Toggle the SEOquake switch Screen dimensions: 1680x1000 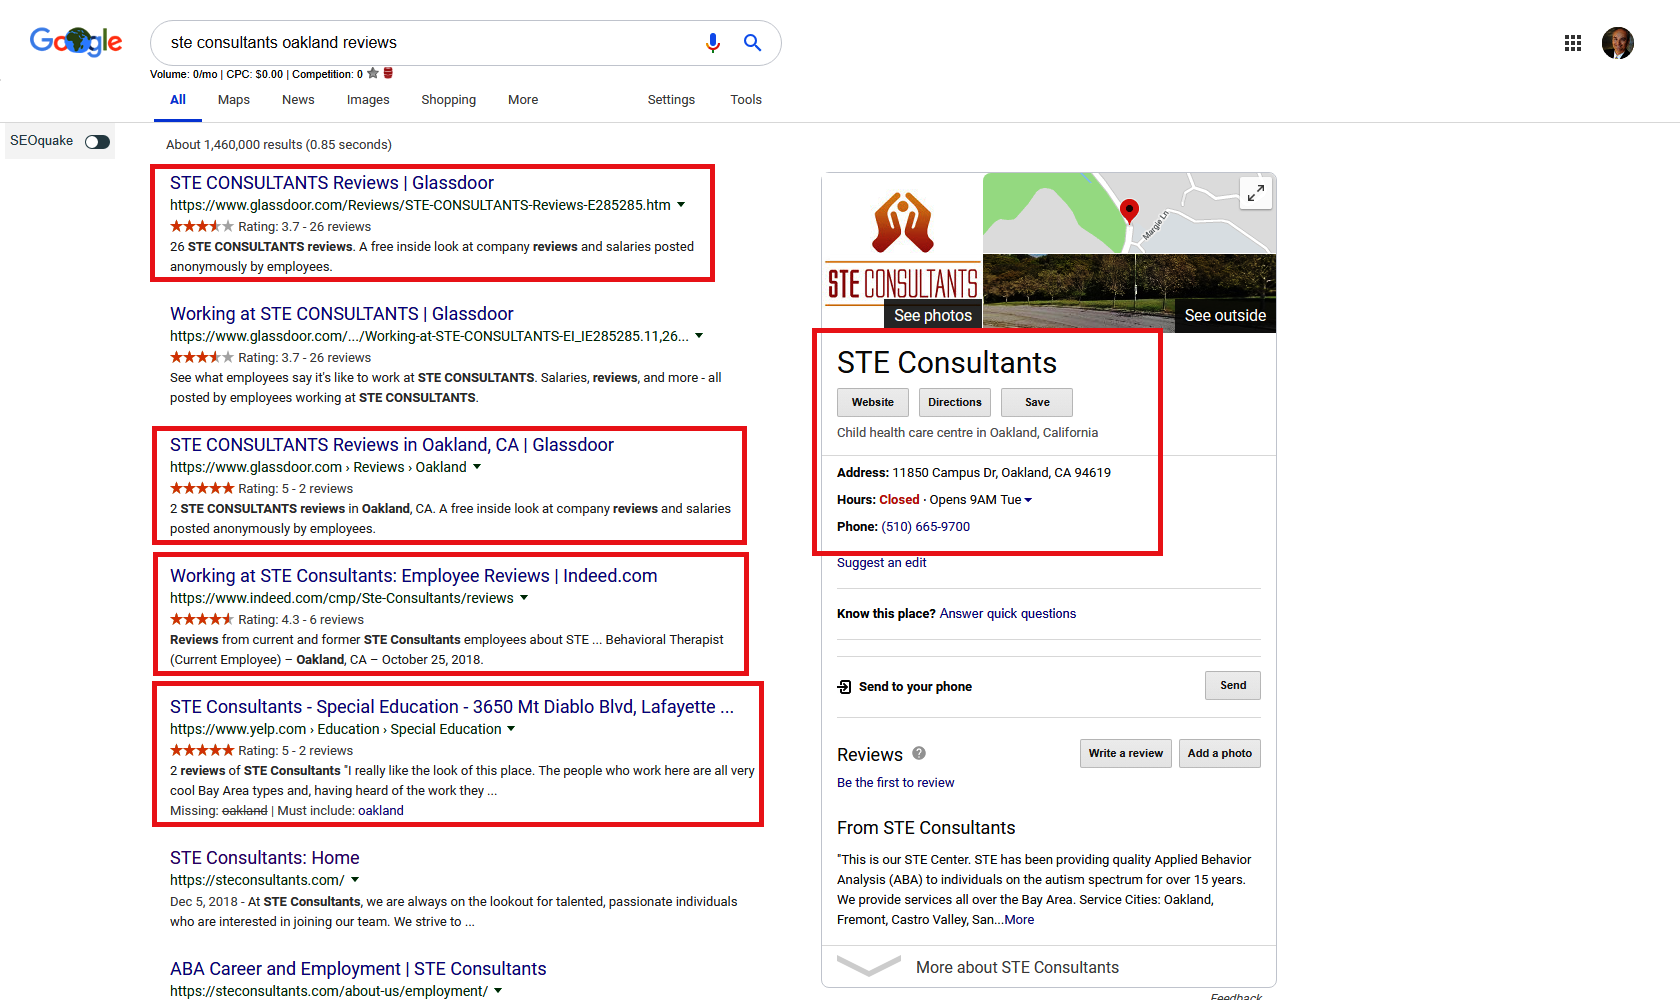[97, 141]
